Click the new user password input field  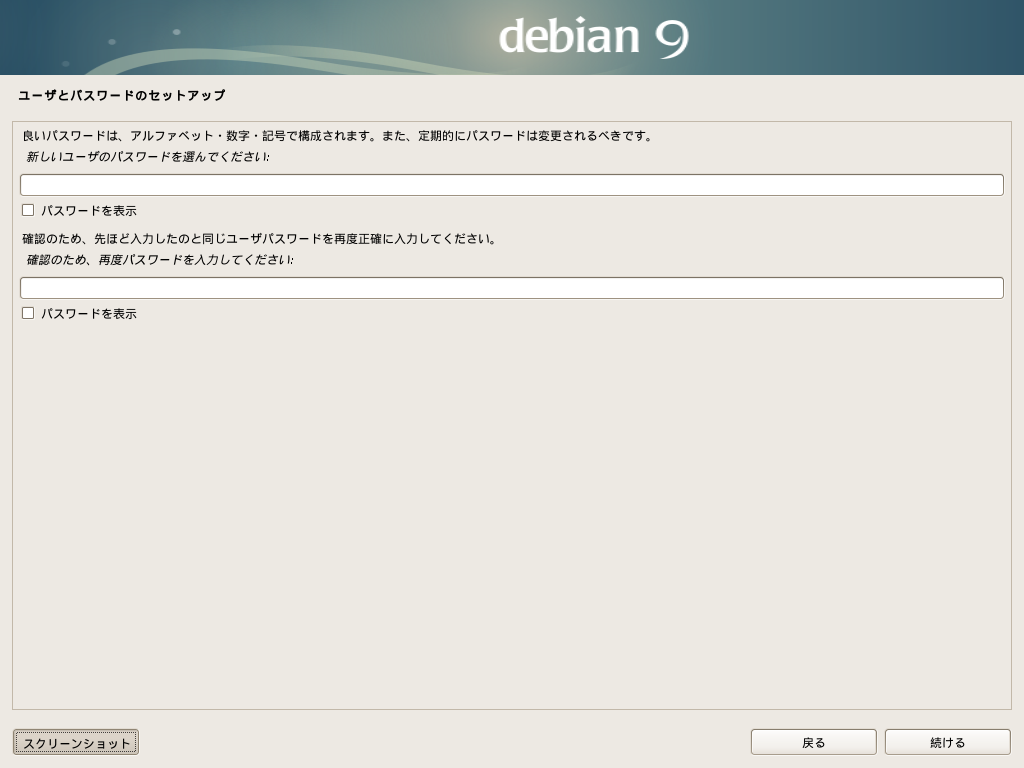(x=511, y=185)
